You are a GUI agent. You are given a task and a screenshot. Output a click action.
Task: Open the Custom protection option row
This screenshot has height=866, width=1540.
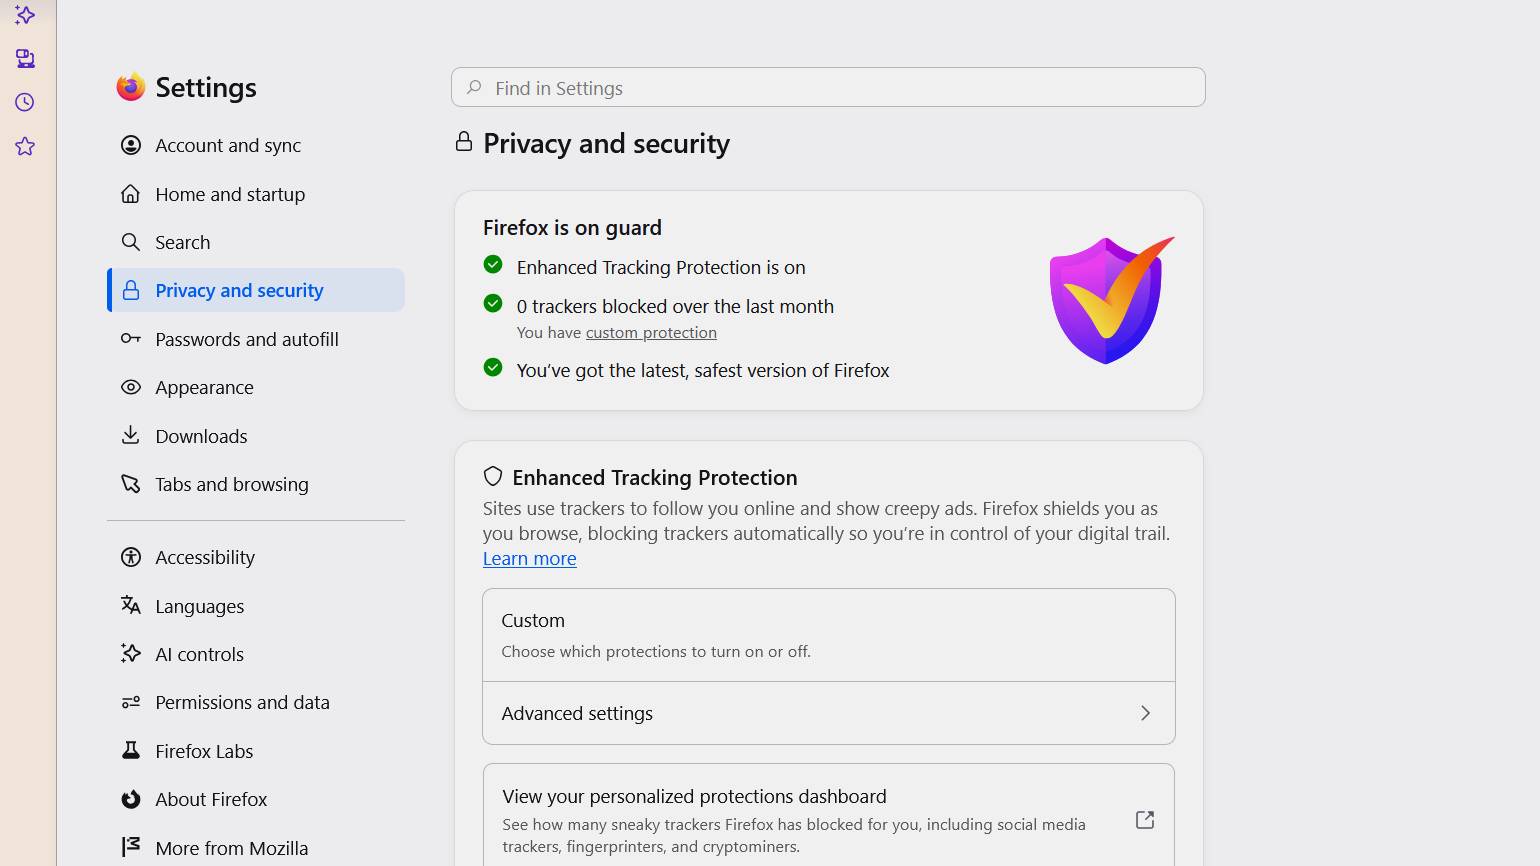pyautogui.click(x=828, y=635)
